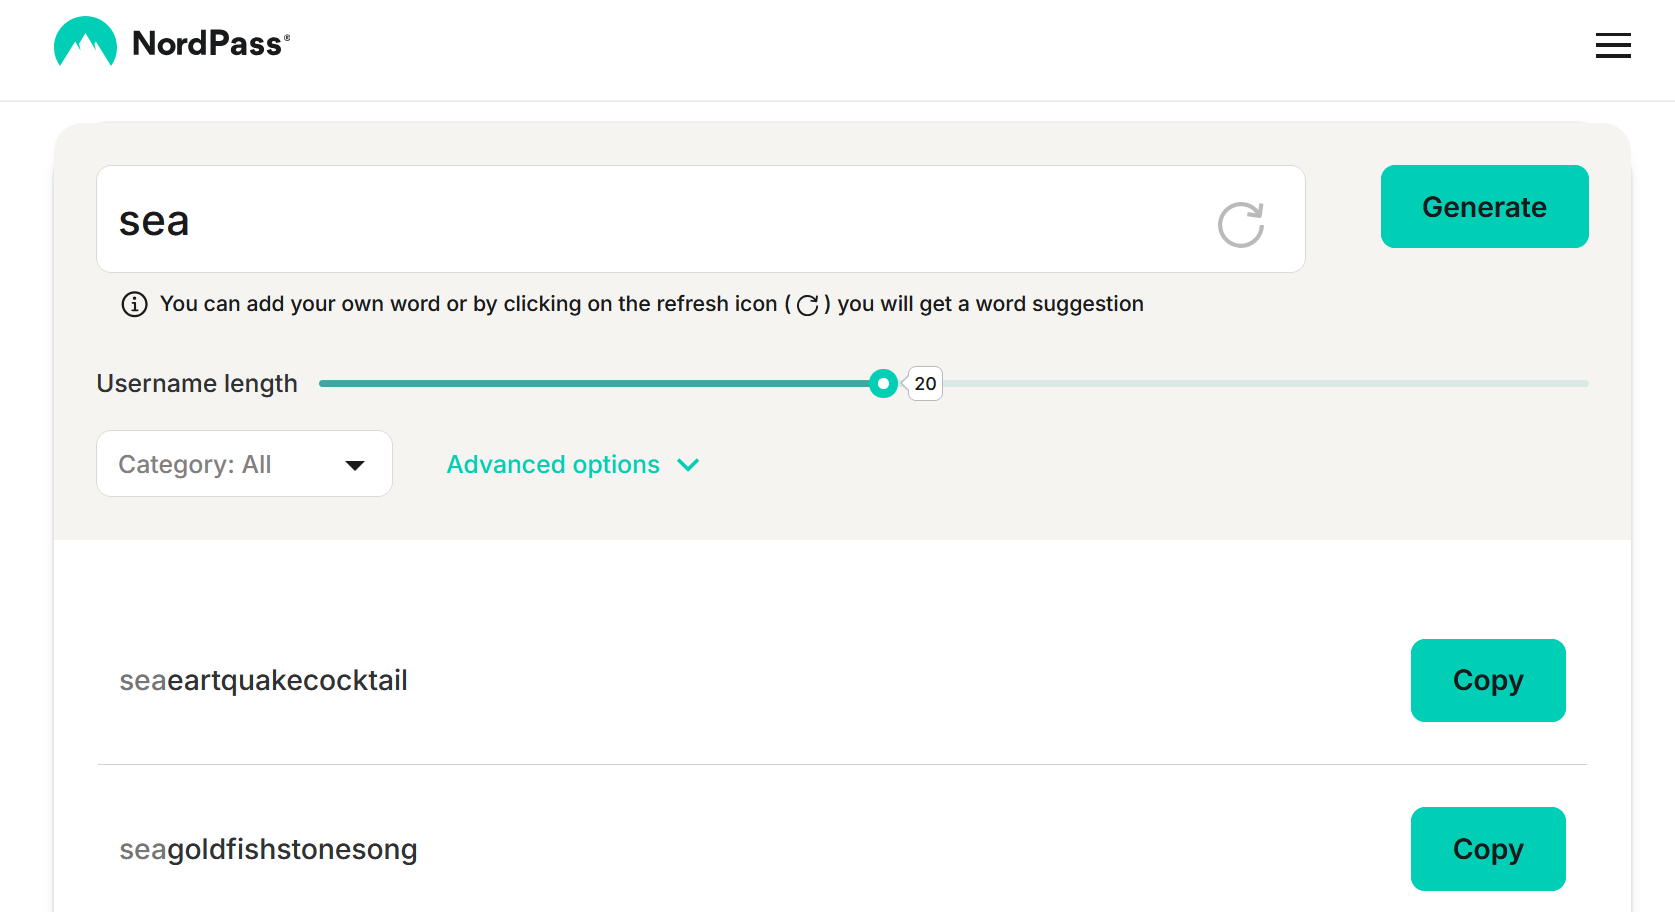Copy the username seaeartquakecocktail
Screen dimensions: 1675x912
pos(1487,681)
